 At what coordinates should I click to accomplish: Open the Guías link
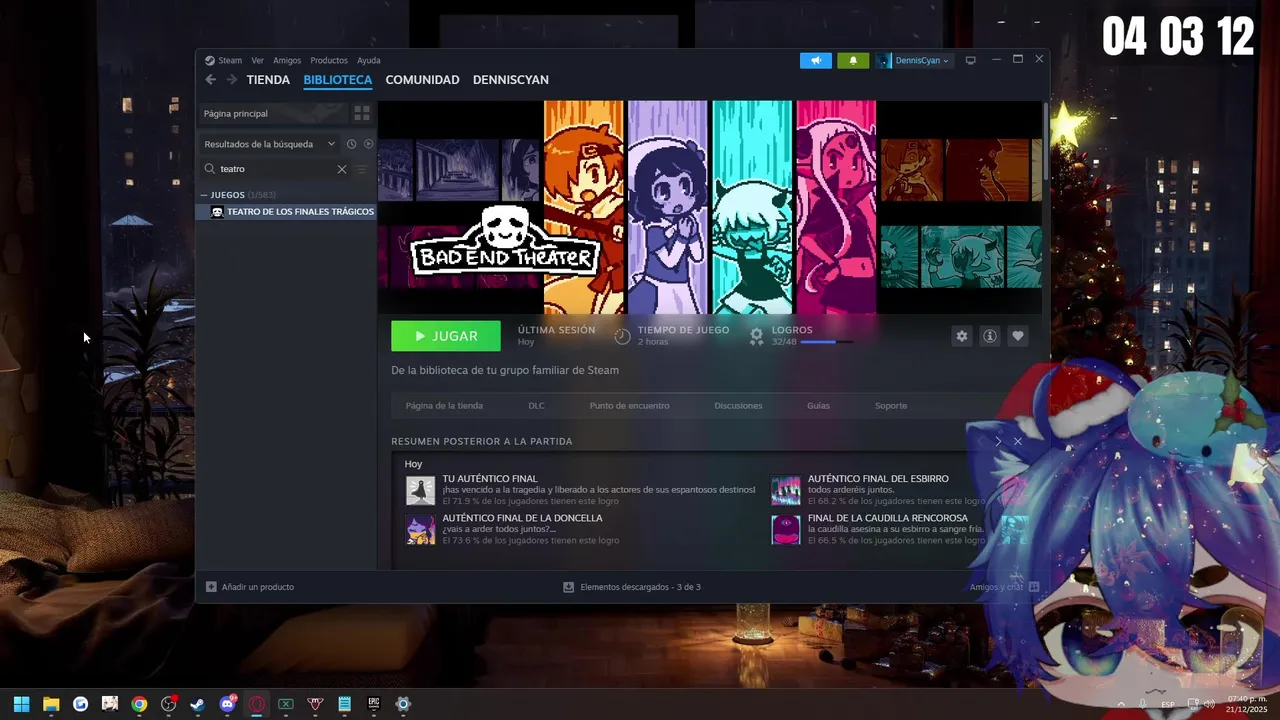pyautogui.click(x=818, y=406)
